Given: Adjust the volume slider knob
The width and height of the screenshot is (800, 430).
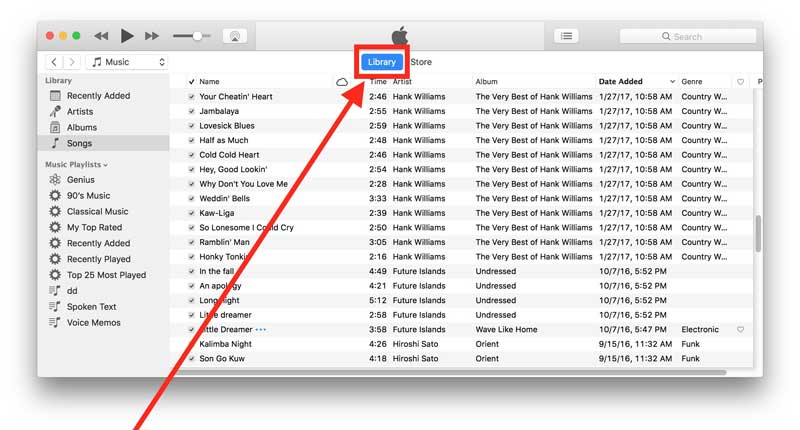Looking at the screenshot, I should click(197, 36).
